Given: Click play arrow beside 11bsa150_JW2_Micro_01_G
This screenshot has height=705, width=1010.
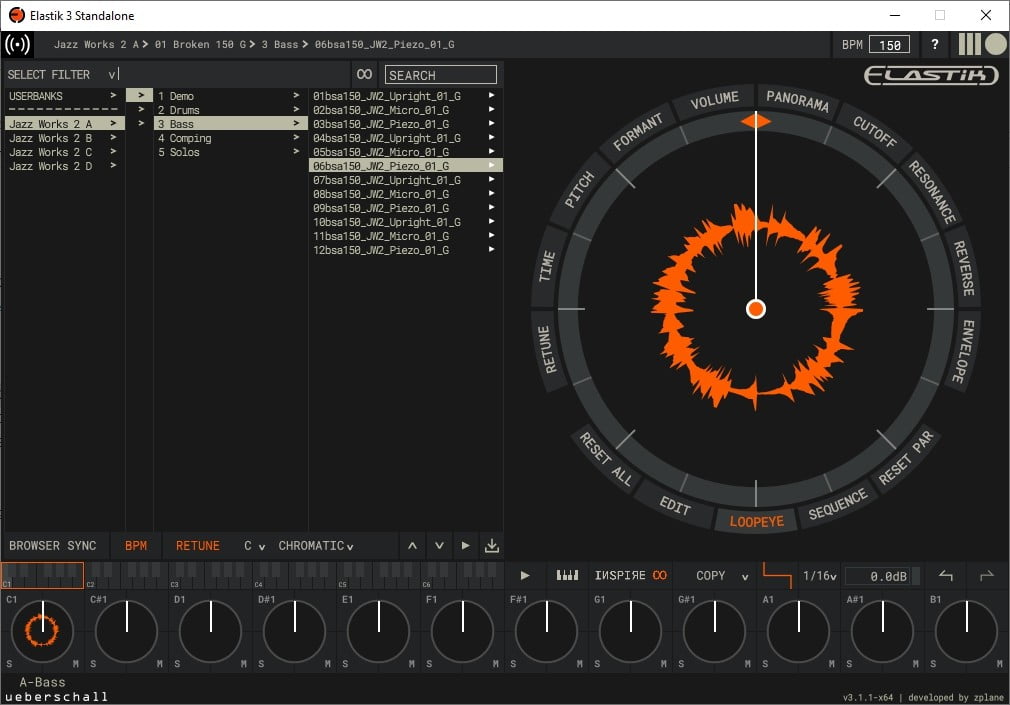Looking at the screenshot, I should pos(491,236).
